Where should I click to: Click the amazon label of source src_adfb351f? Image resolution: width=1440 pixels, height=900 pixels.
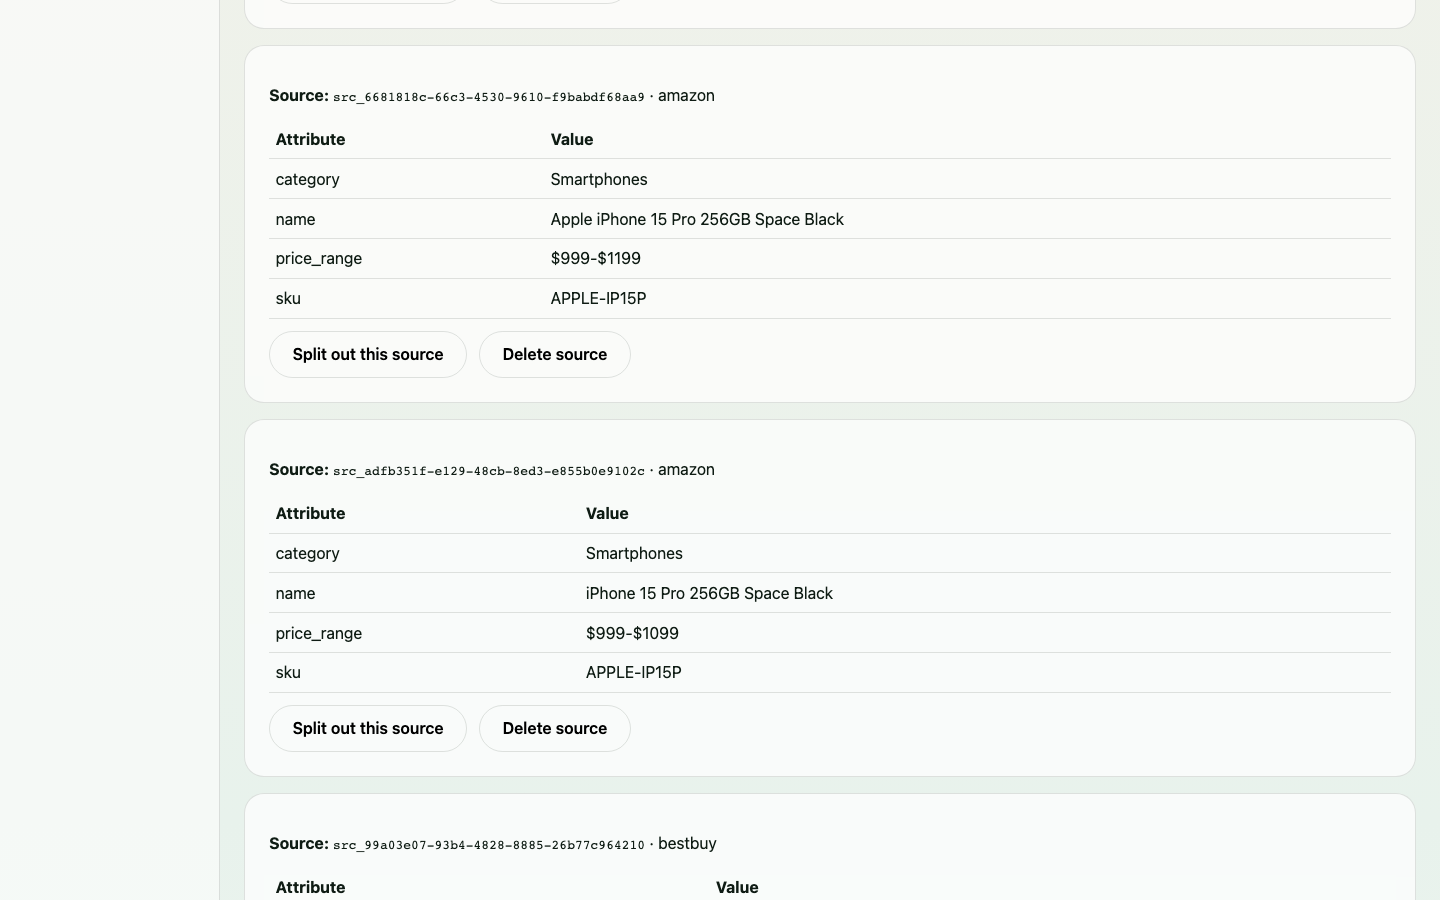(x=686, y=469)
